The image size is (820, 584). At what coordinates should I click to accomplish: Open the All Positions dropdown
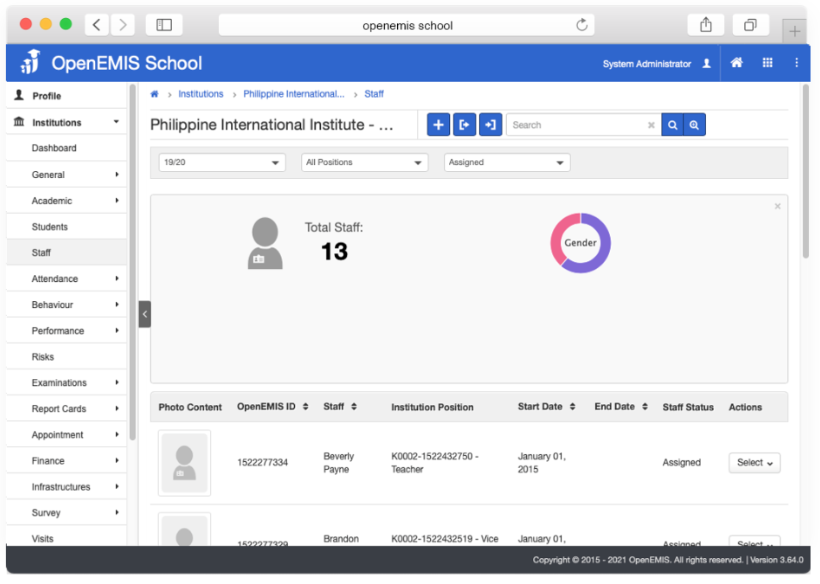(365, 163)
